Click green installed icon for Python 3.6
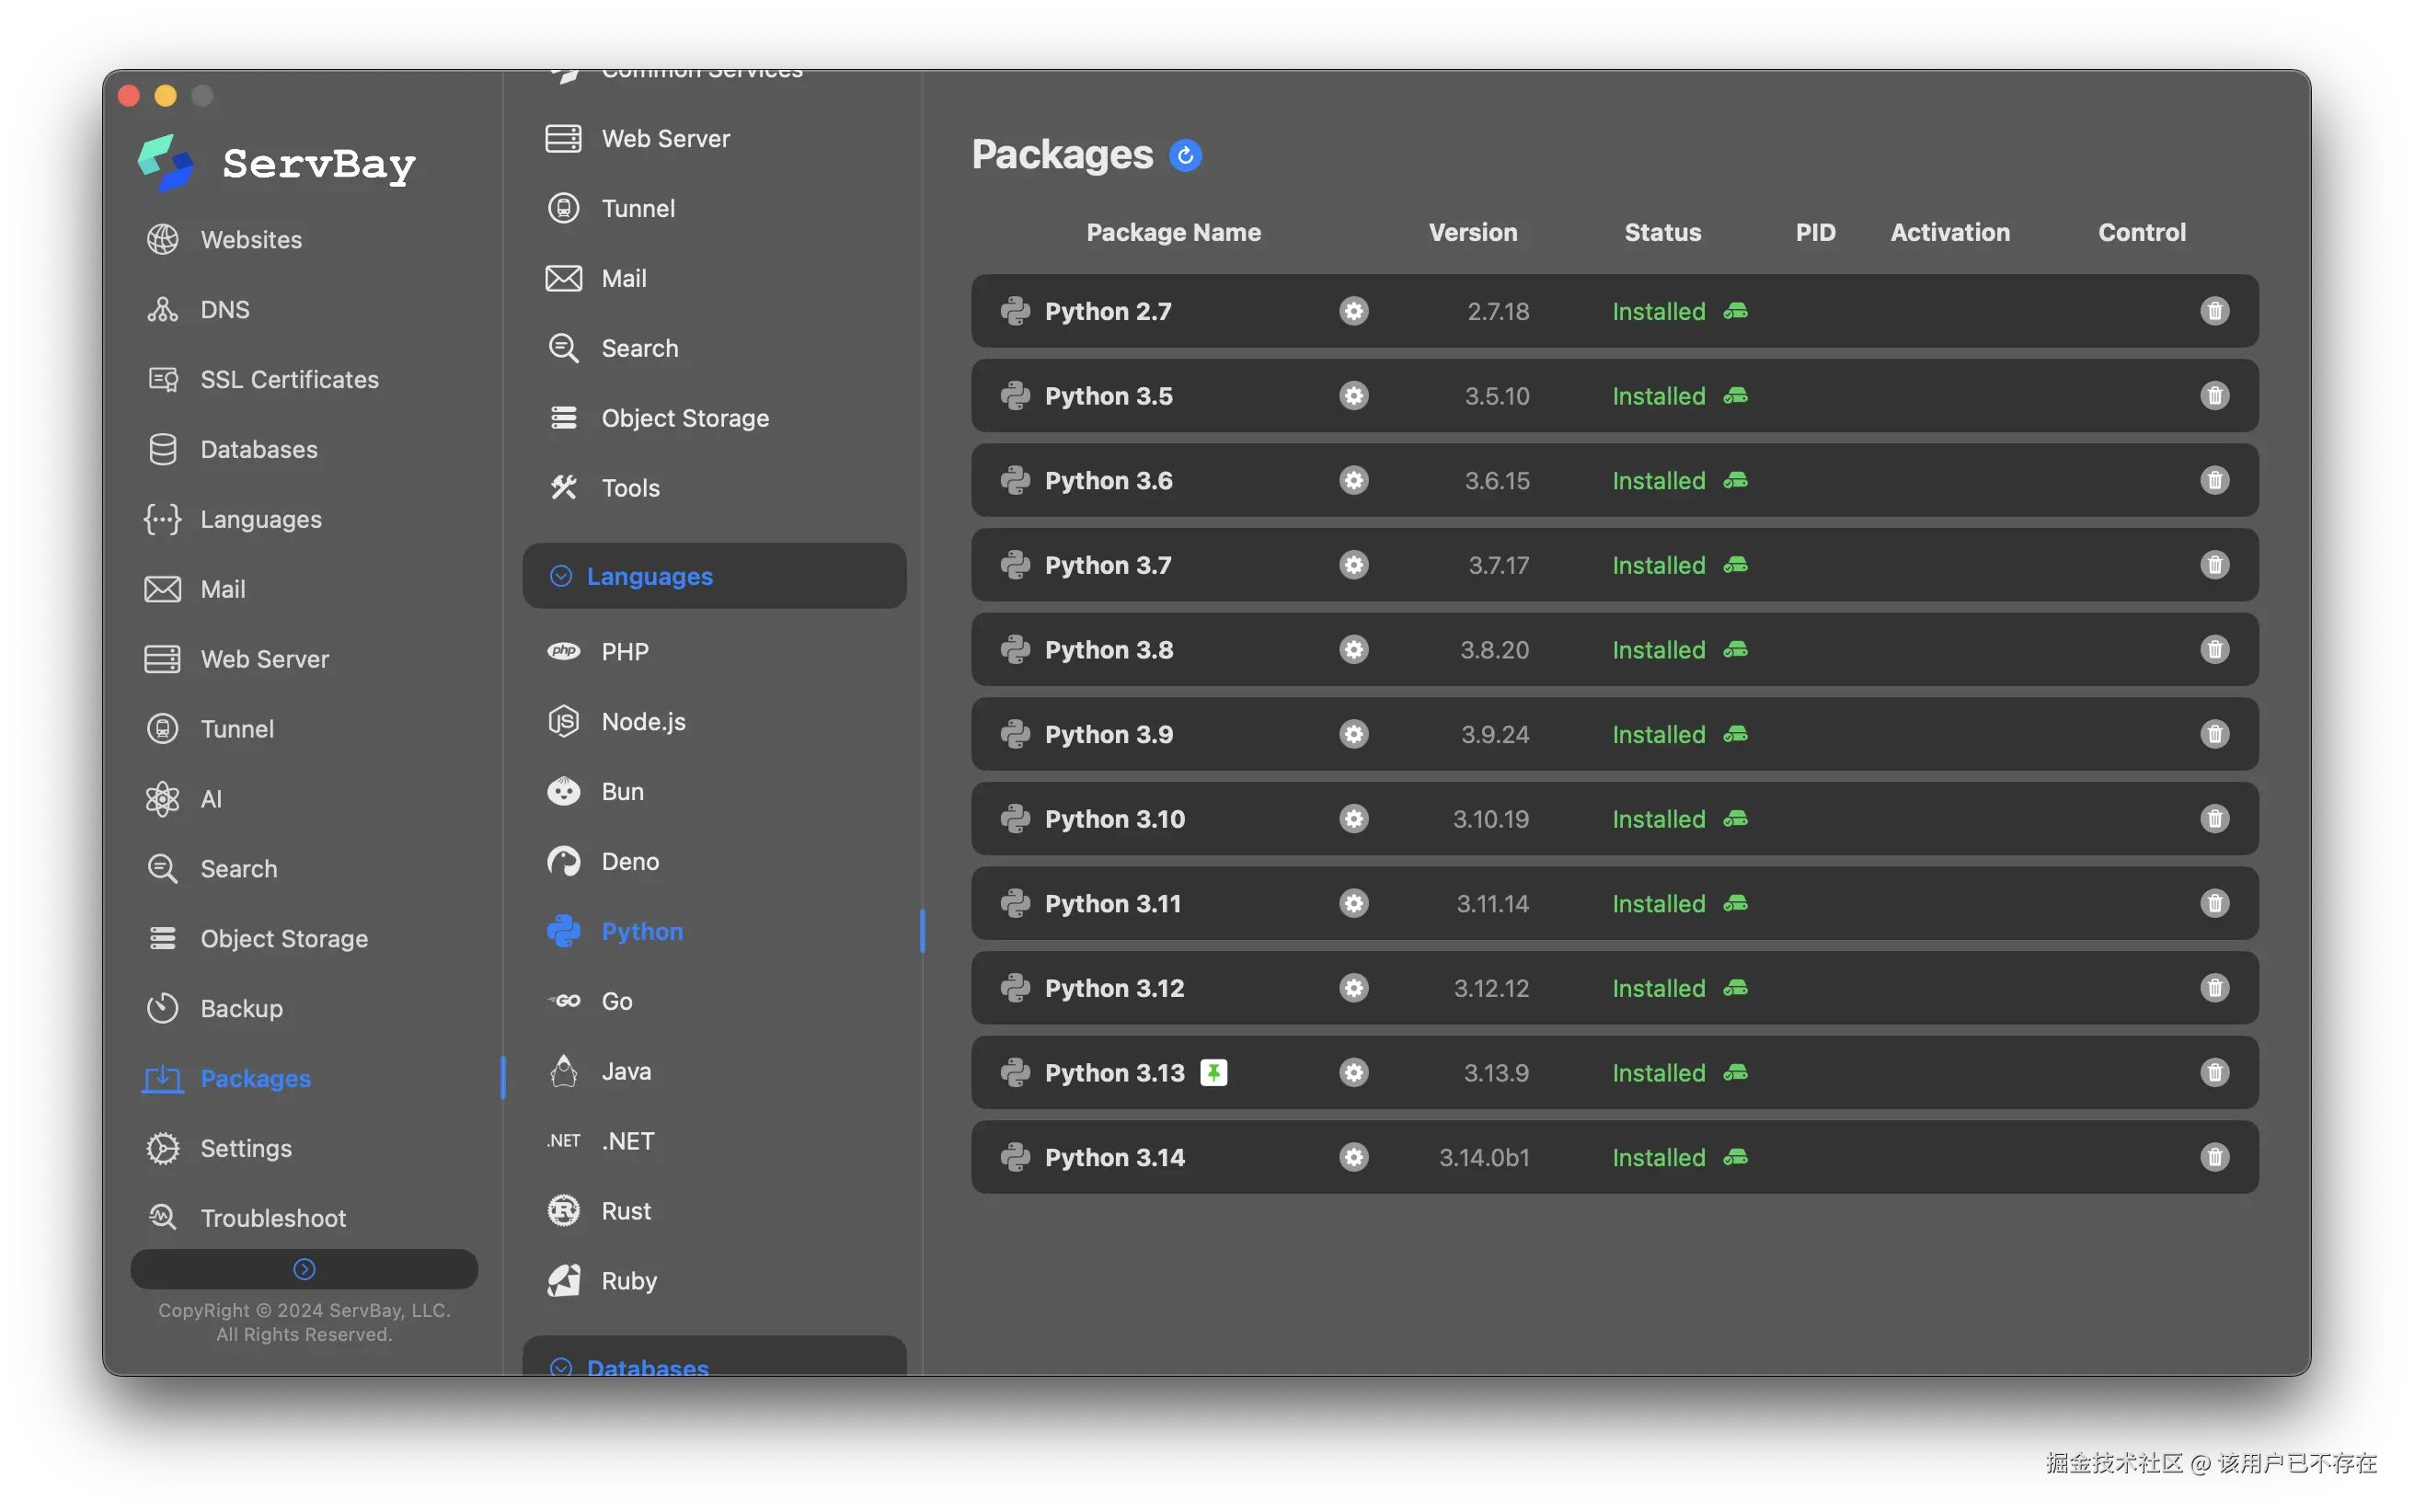This screenshot has height=1512, width=2414. tap(1735, 481)
